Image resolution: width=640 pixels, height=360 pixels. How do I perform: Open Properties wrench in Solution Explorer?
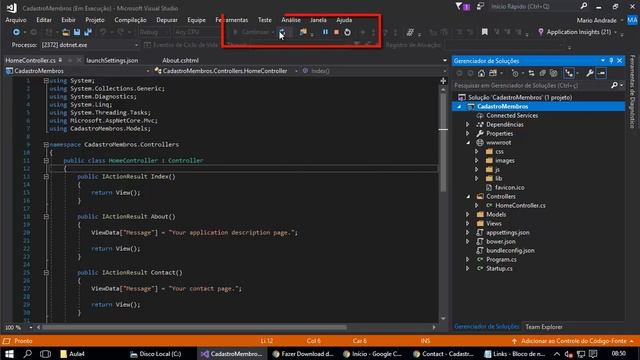pos(590,73)
